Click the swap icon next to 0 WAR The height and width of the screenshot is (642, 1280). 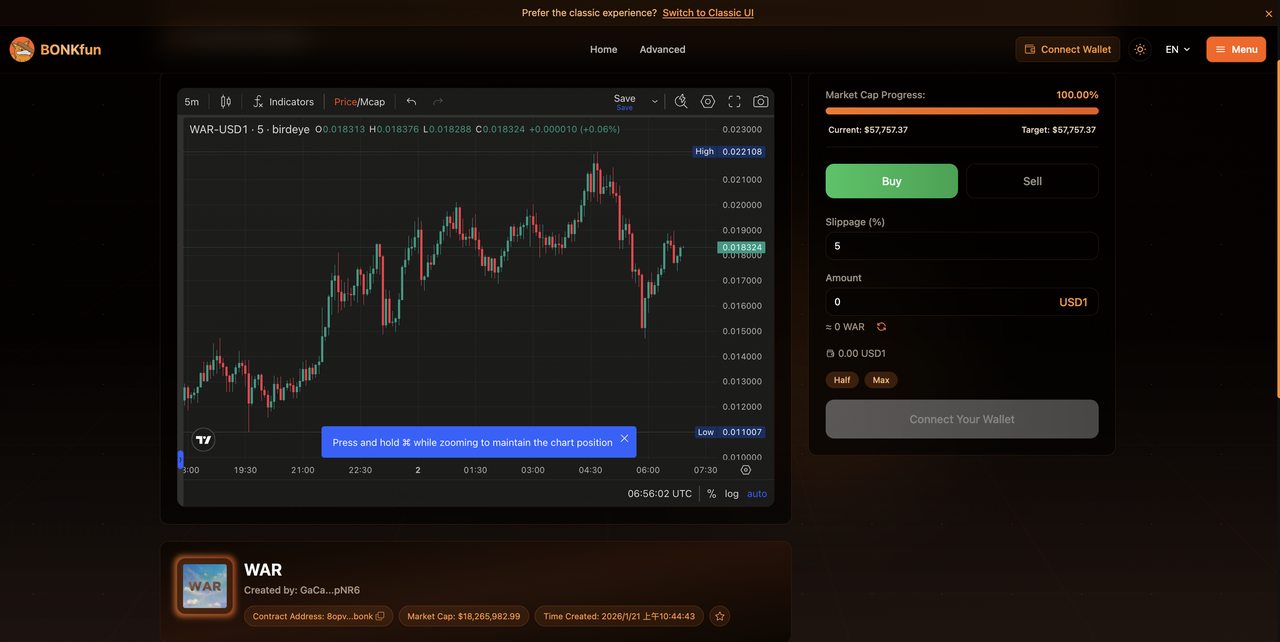(x=881, y=327)
